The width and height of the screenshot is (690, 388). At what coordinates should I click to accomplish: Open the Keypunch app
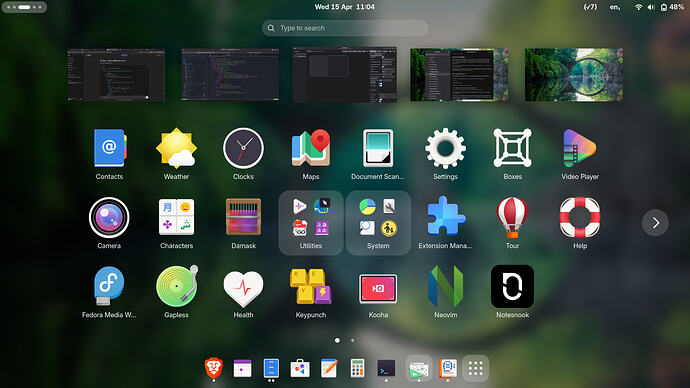(311, 287)
